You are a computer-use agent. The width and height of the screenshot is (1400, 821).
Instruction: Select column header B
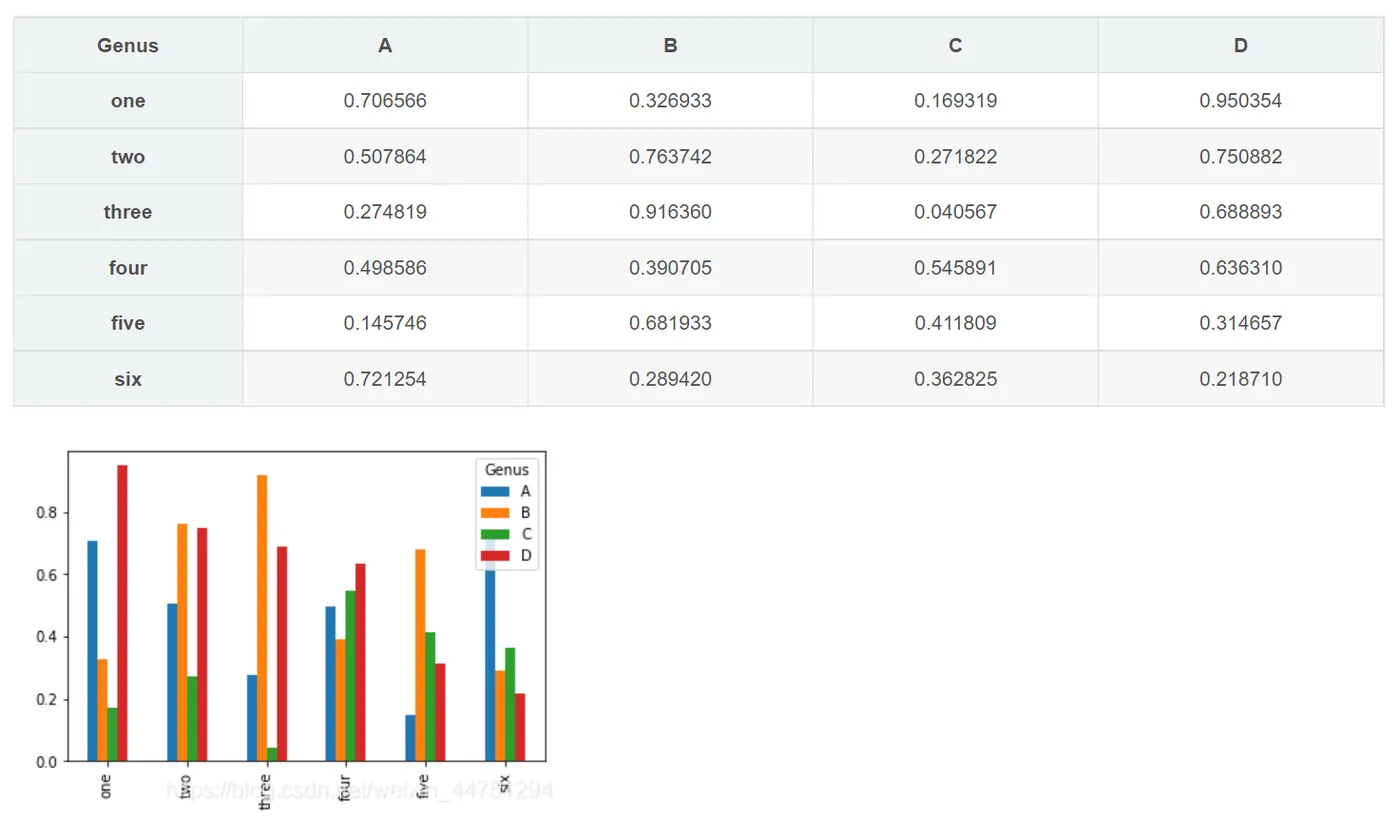pos(670,45)
